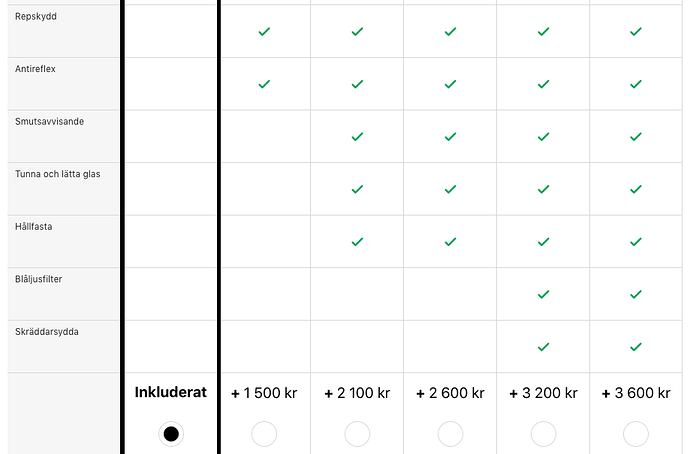
Task: Click Blåljusfilter checkmark in 3 200 kr column
Action: point(543,294)
